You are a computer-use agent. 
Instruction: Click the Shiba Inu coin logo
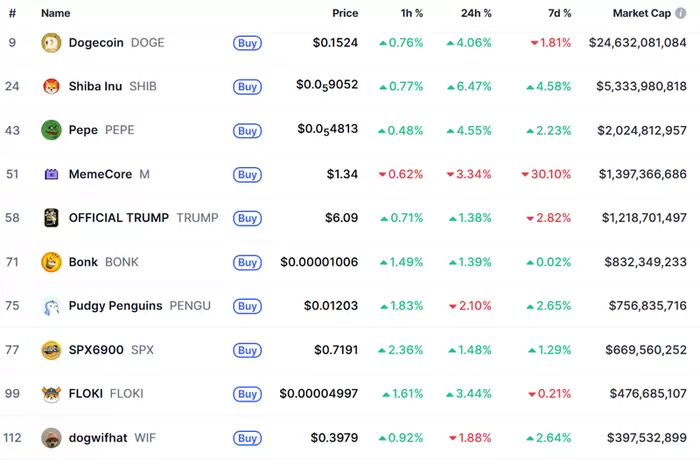(x=51, y=87)
